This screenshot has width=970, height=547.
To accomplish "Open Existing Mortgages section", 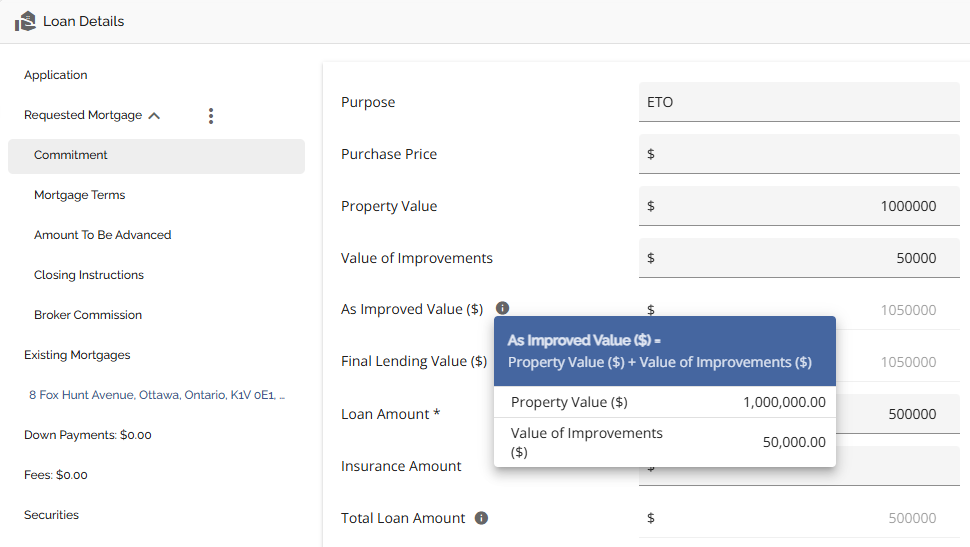I will coord(77,355).
